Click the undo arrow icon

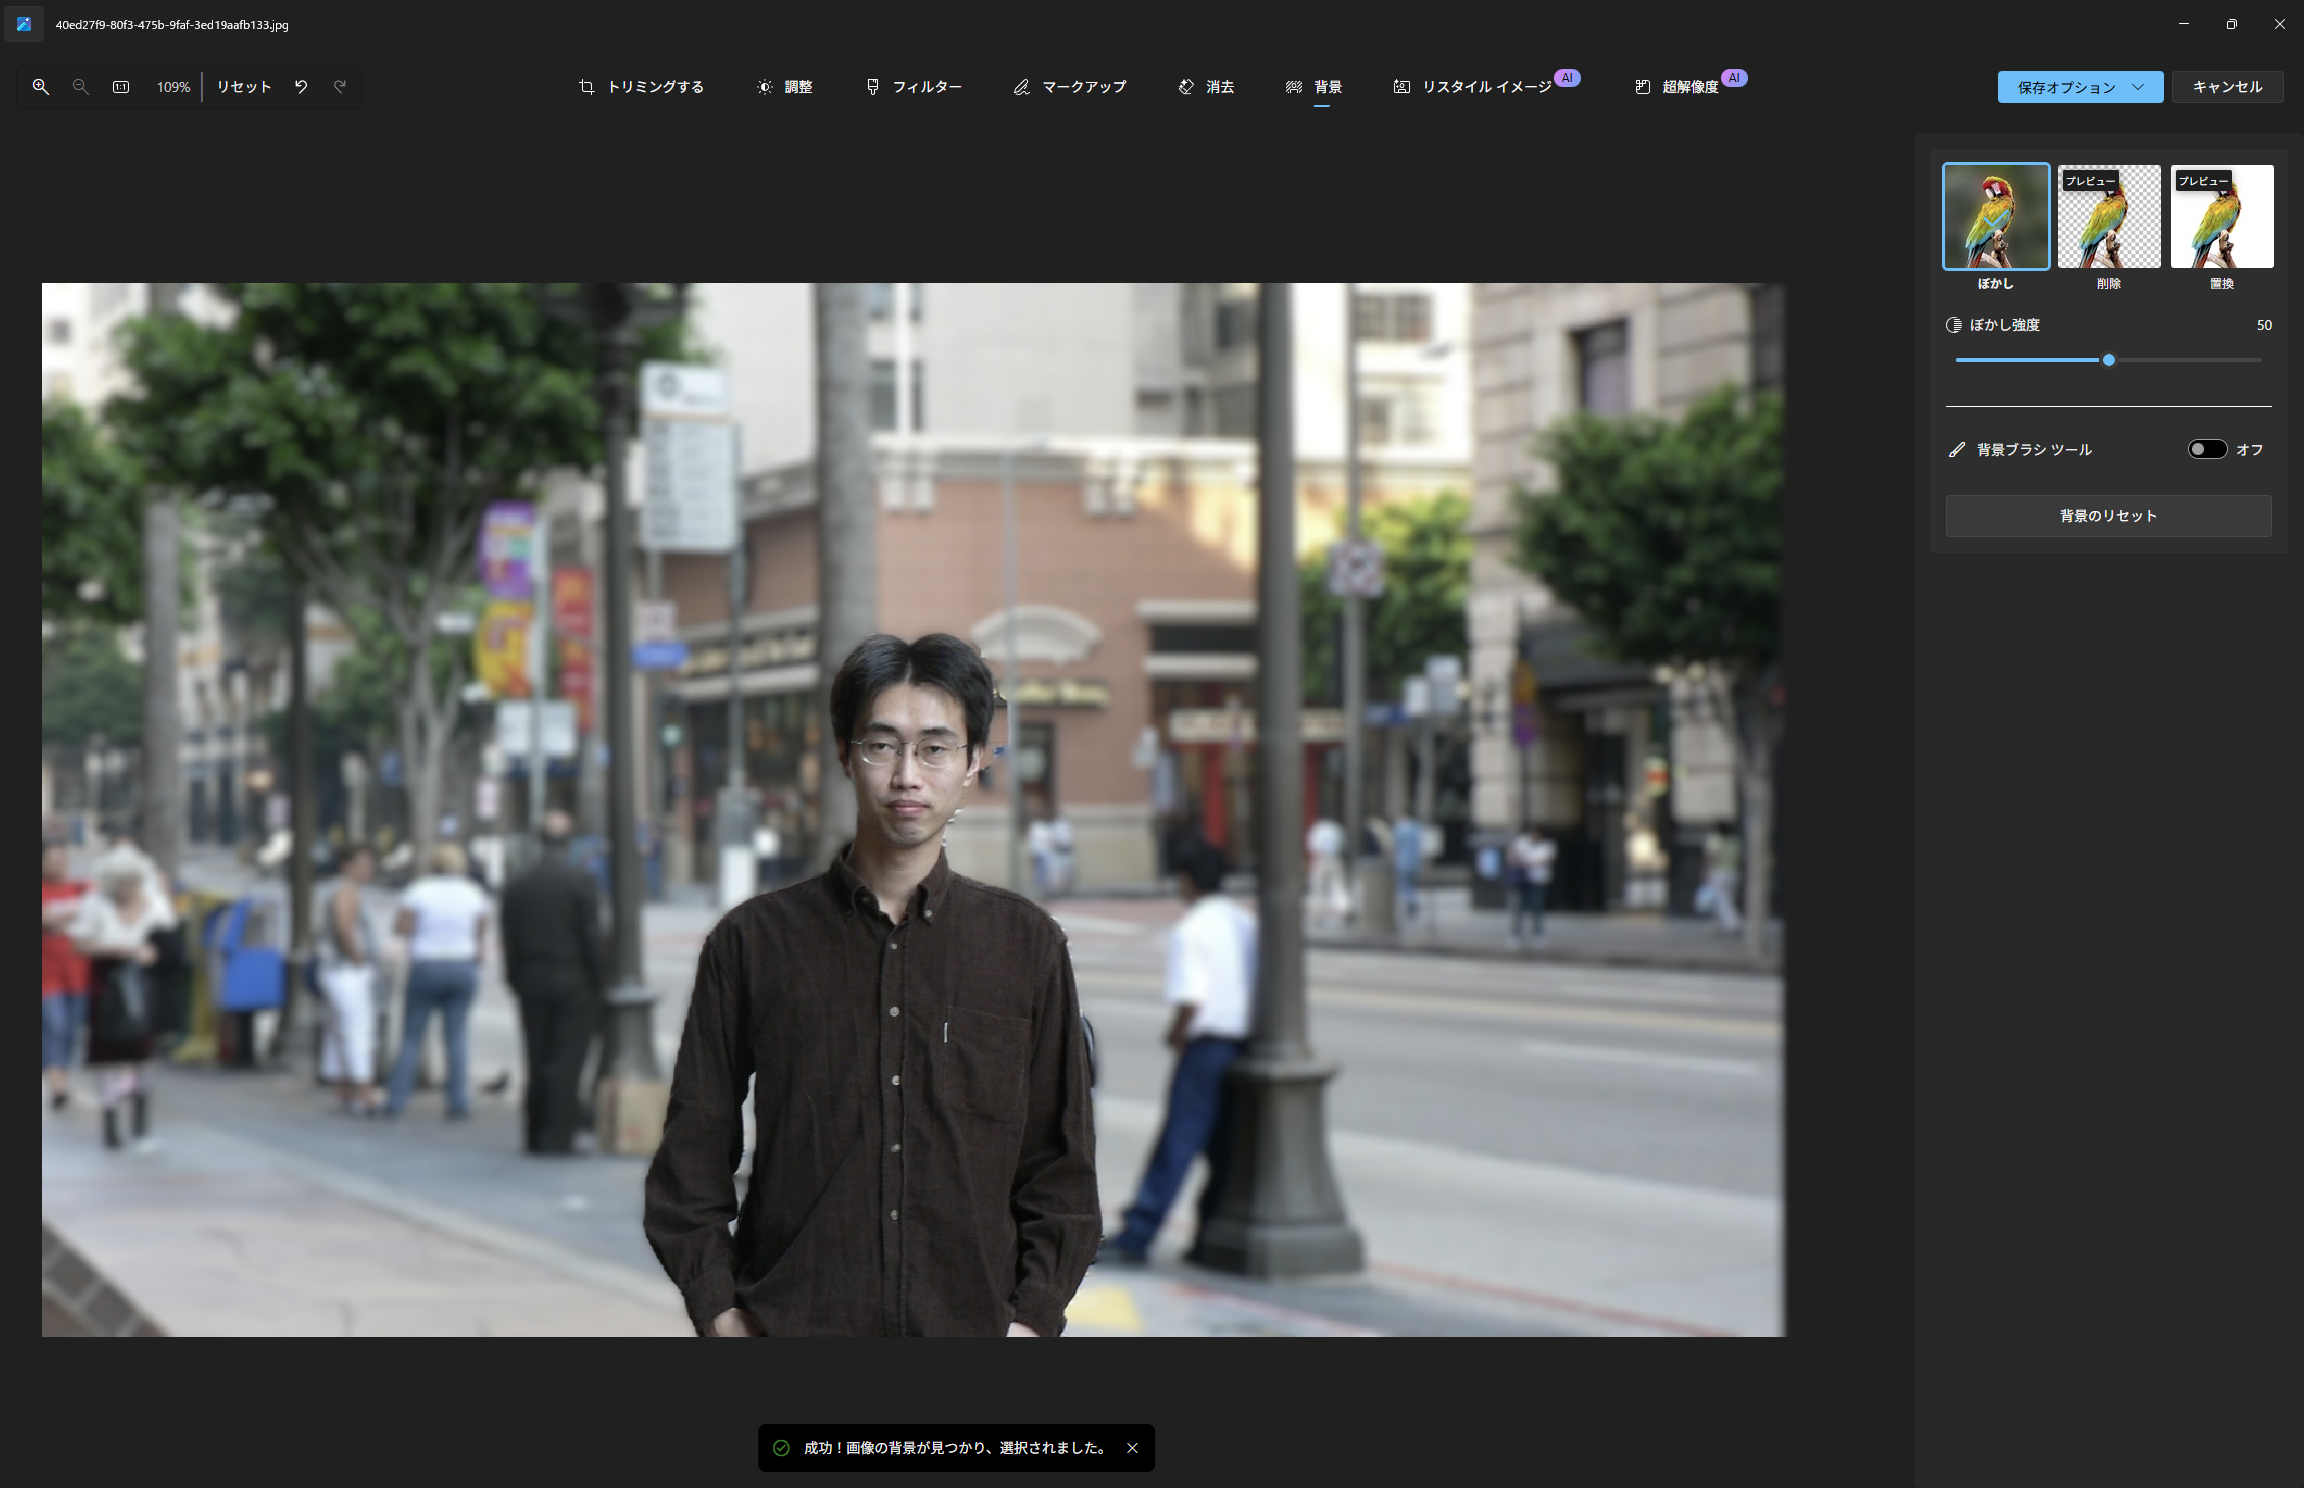tap(301, 87)
